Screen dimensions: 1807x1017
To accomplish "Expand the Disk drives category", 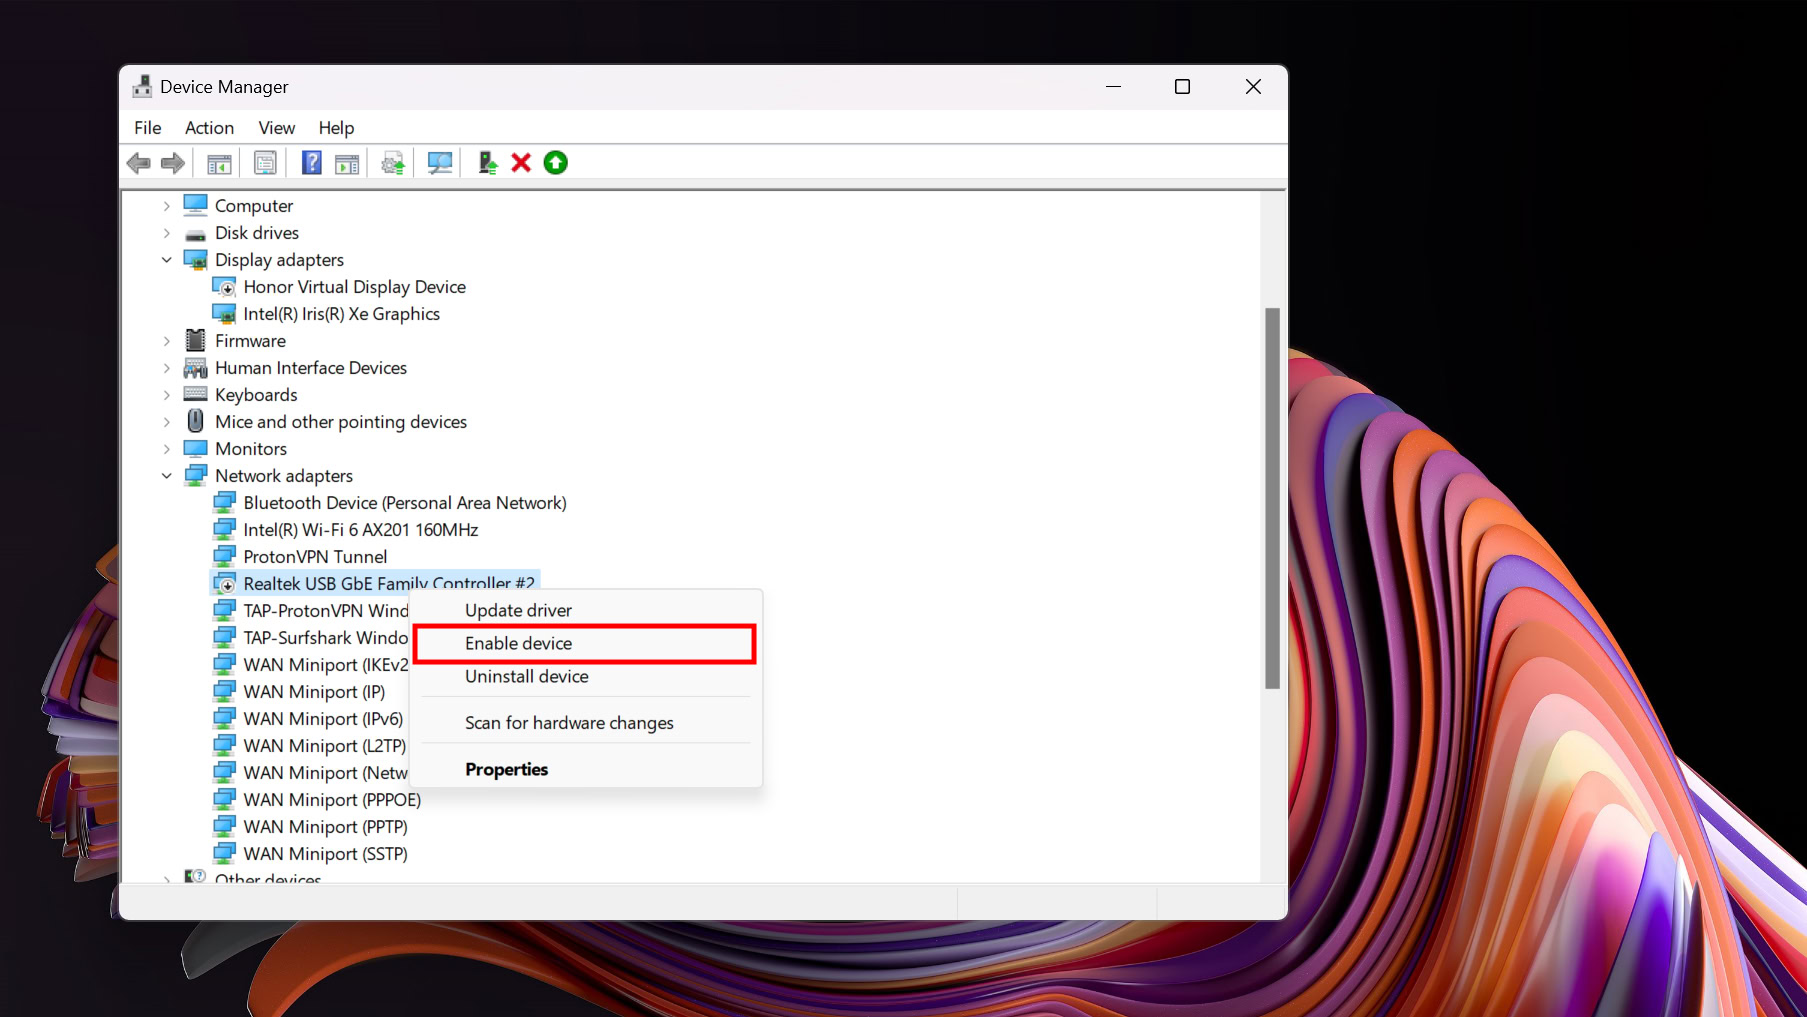I will (167, 233).
